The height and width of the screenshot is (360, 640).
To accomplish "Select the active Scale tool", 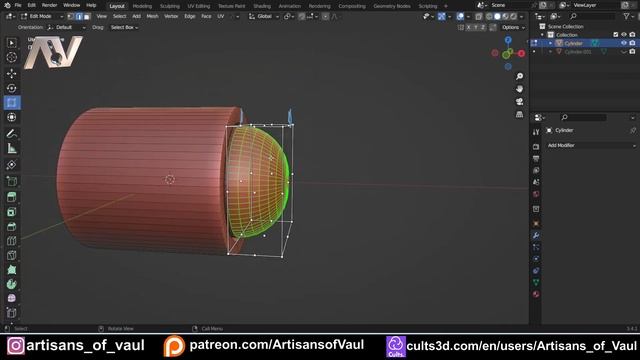I will (x=11, y=102).
